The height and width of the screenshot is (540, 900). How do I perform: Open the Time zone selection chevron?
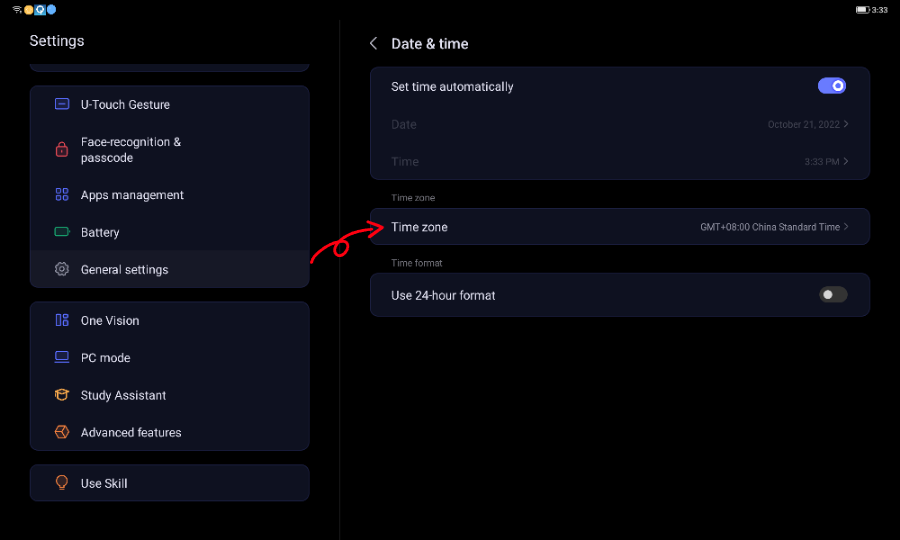[846, 227]
